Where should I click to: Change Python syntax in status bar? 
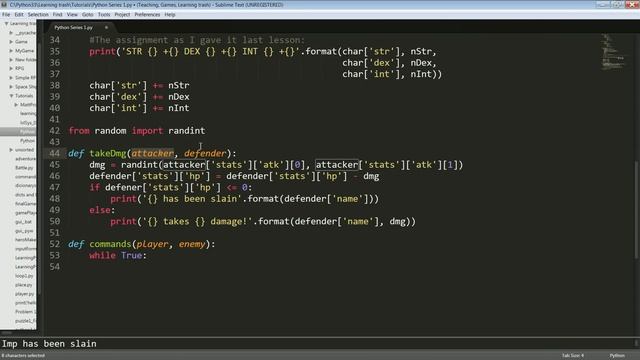click(617, 356)
